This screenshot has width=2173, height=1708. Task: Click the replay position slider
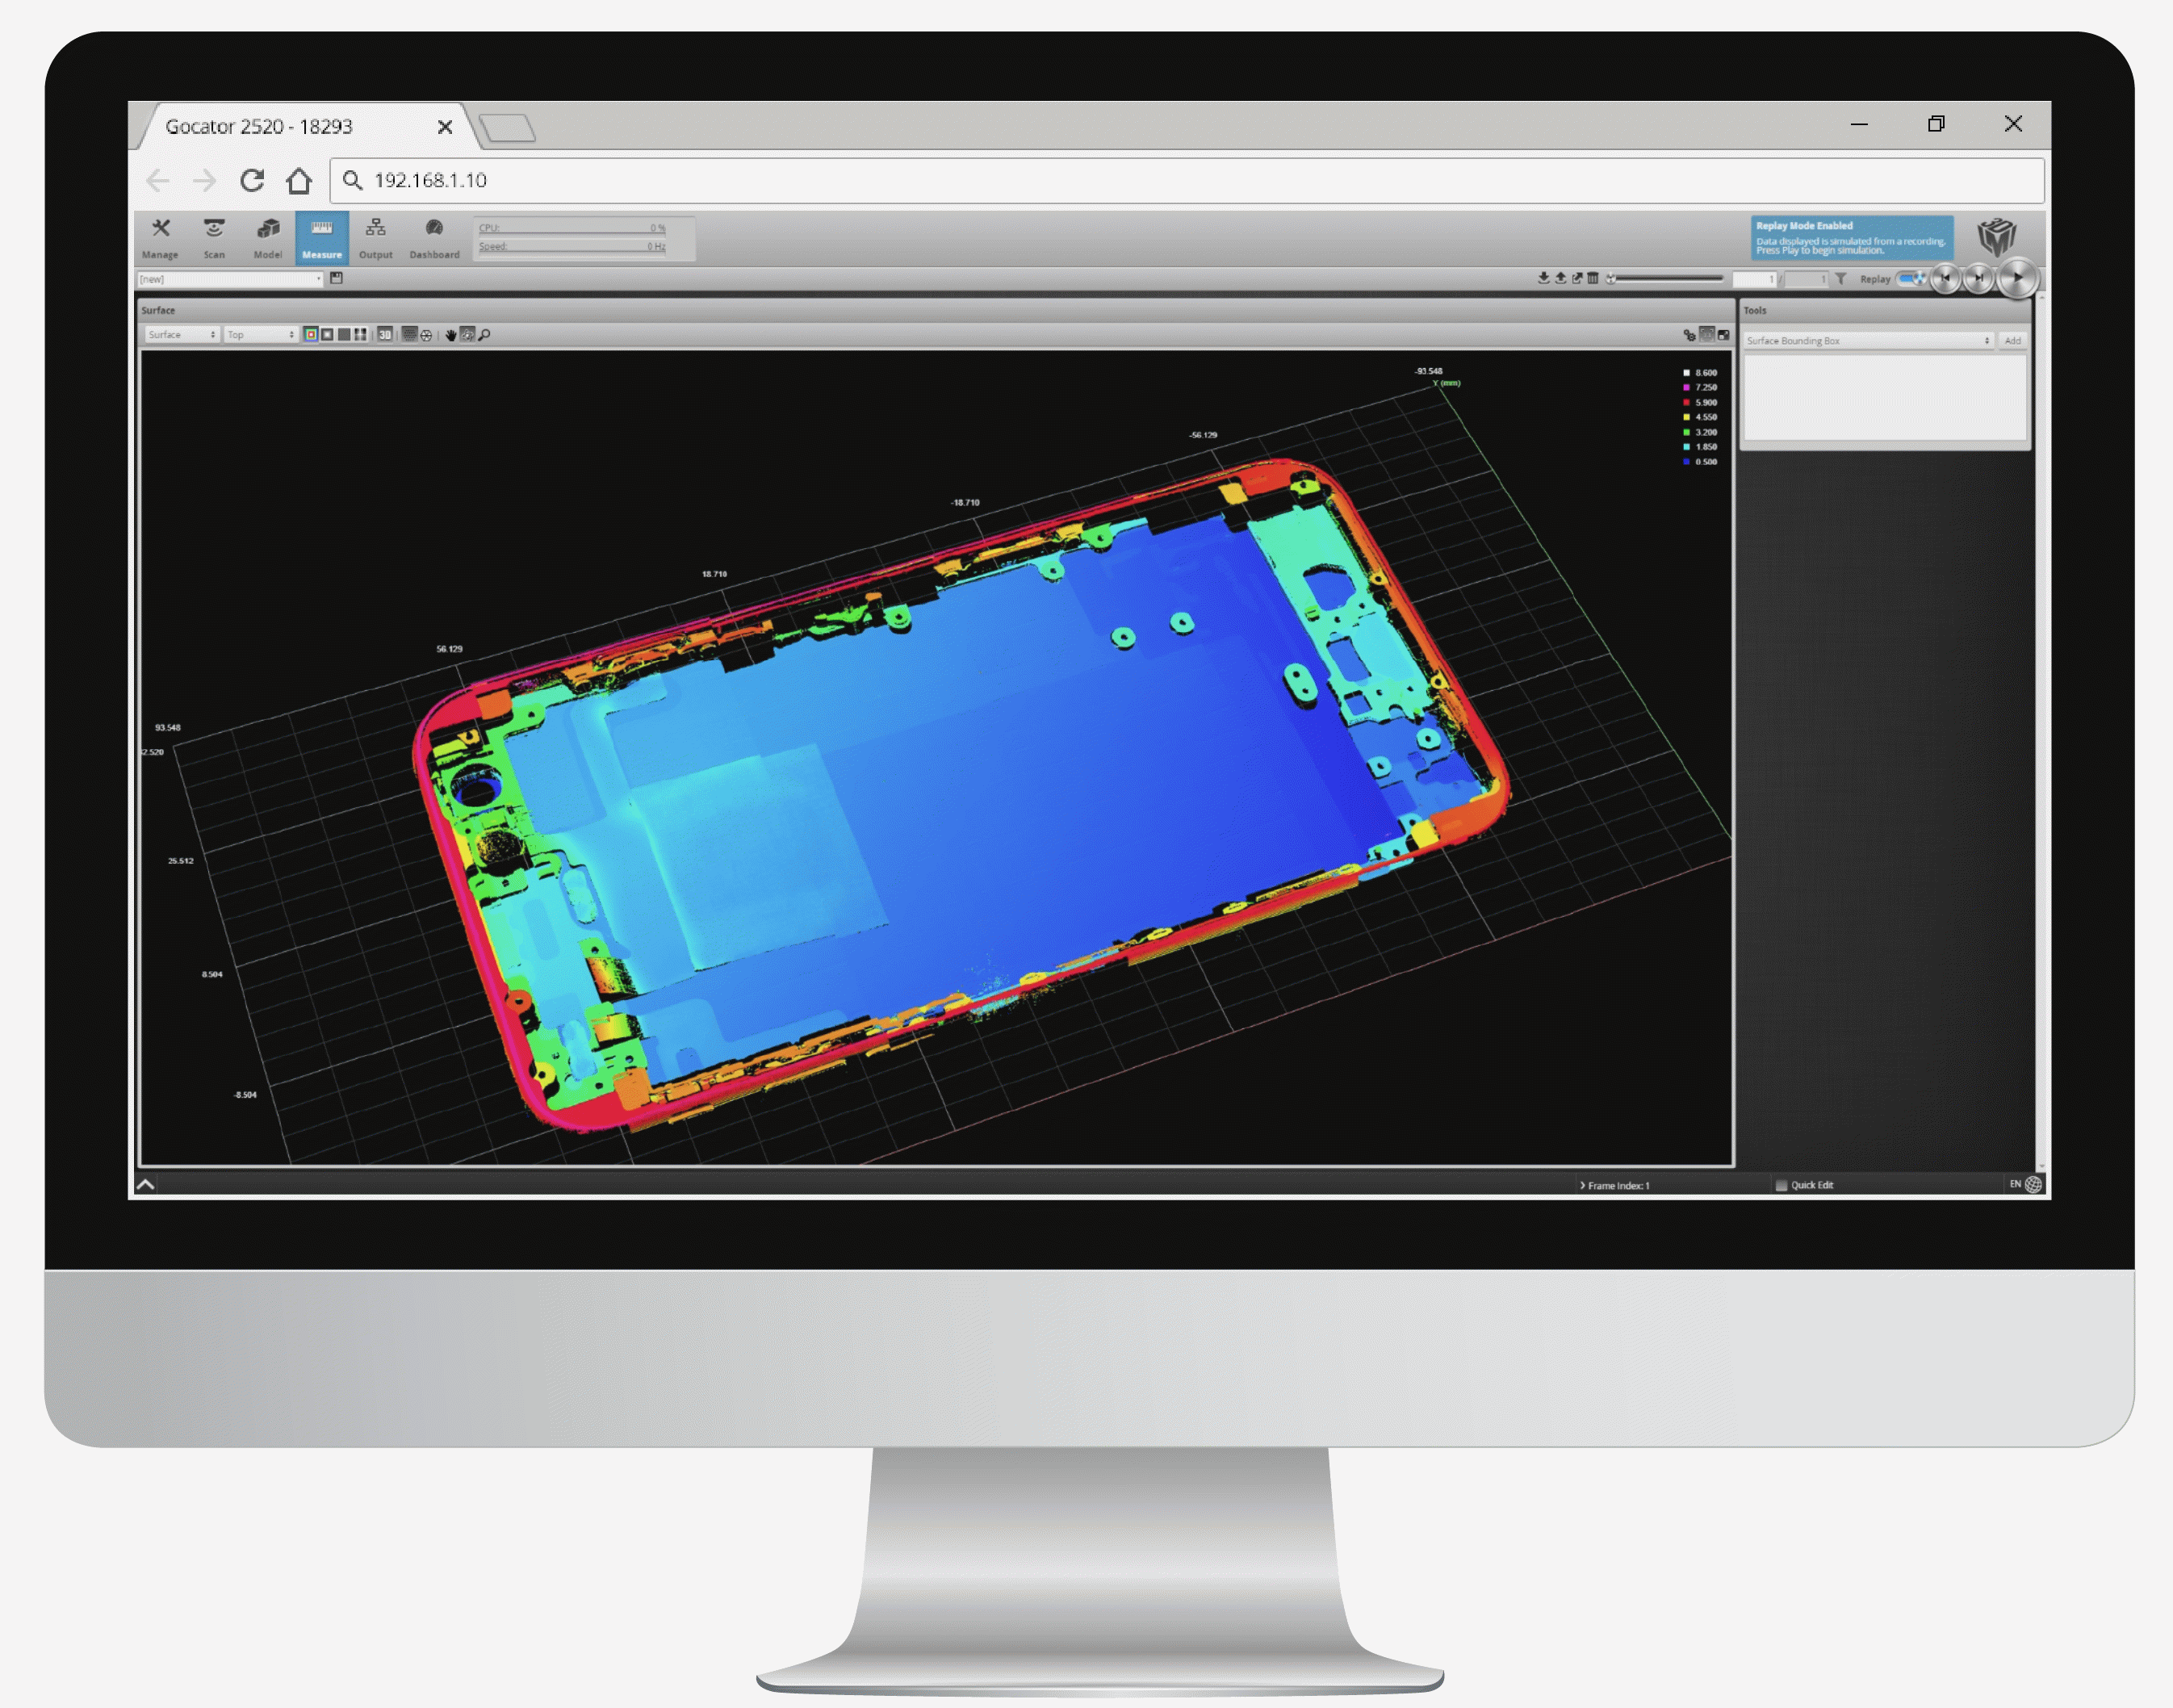[1666, 279]
